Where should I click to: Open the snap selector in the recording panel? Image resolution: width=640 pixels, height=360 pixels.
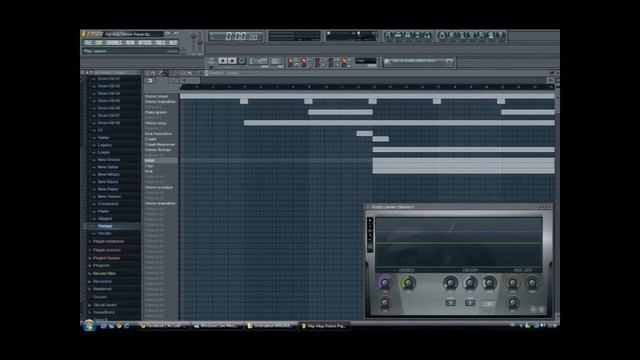pyautogui.click(x=366, y=61)
